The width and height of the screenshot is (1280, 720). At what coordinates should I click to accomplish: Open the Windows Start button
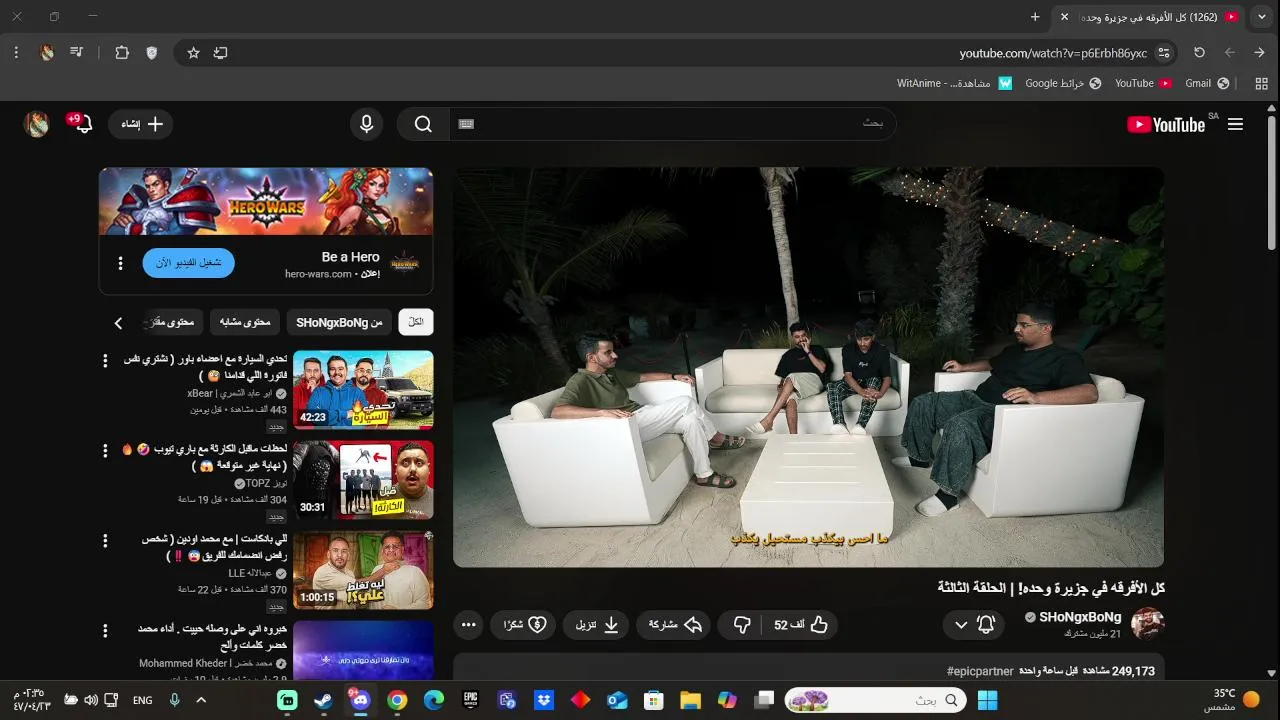pyautogui.click(x=987, y=700)
